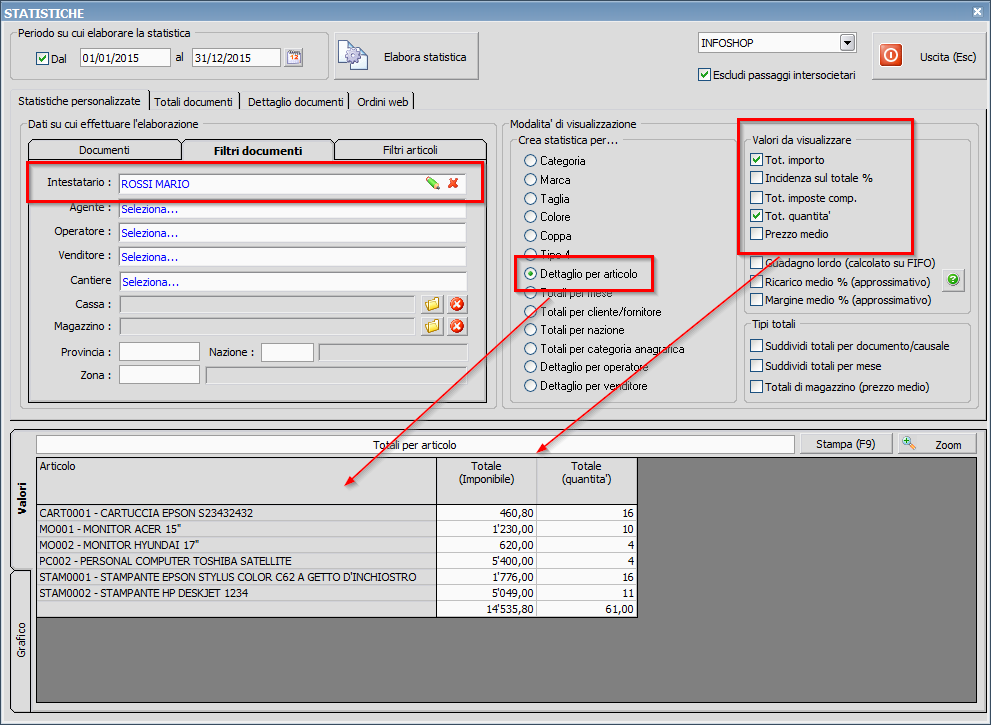Select the Totali per mese radio option

tap(531, 293)
